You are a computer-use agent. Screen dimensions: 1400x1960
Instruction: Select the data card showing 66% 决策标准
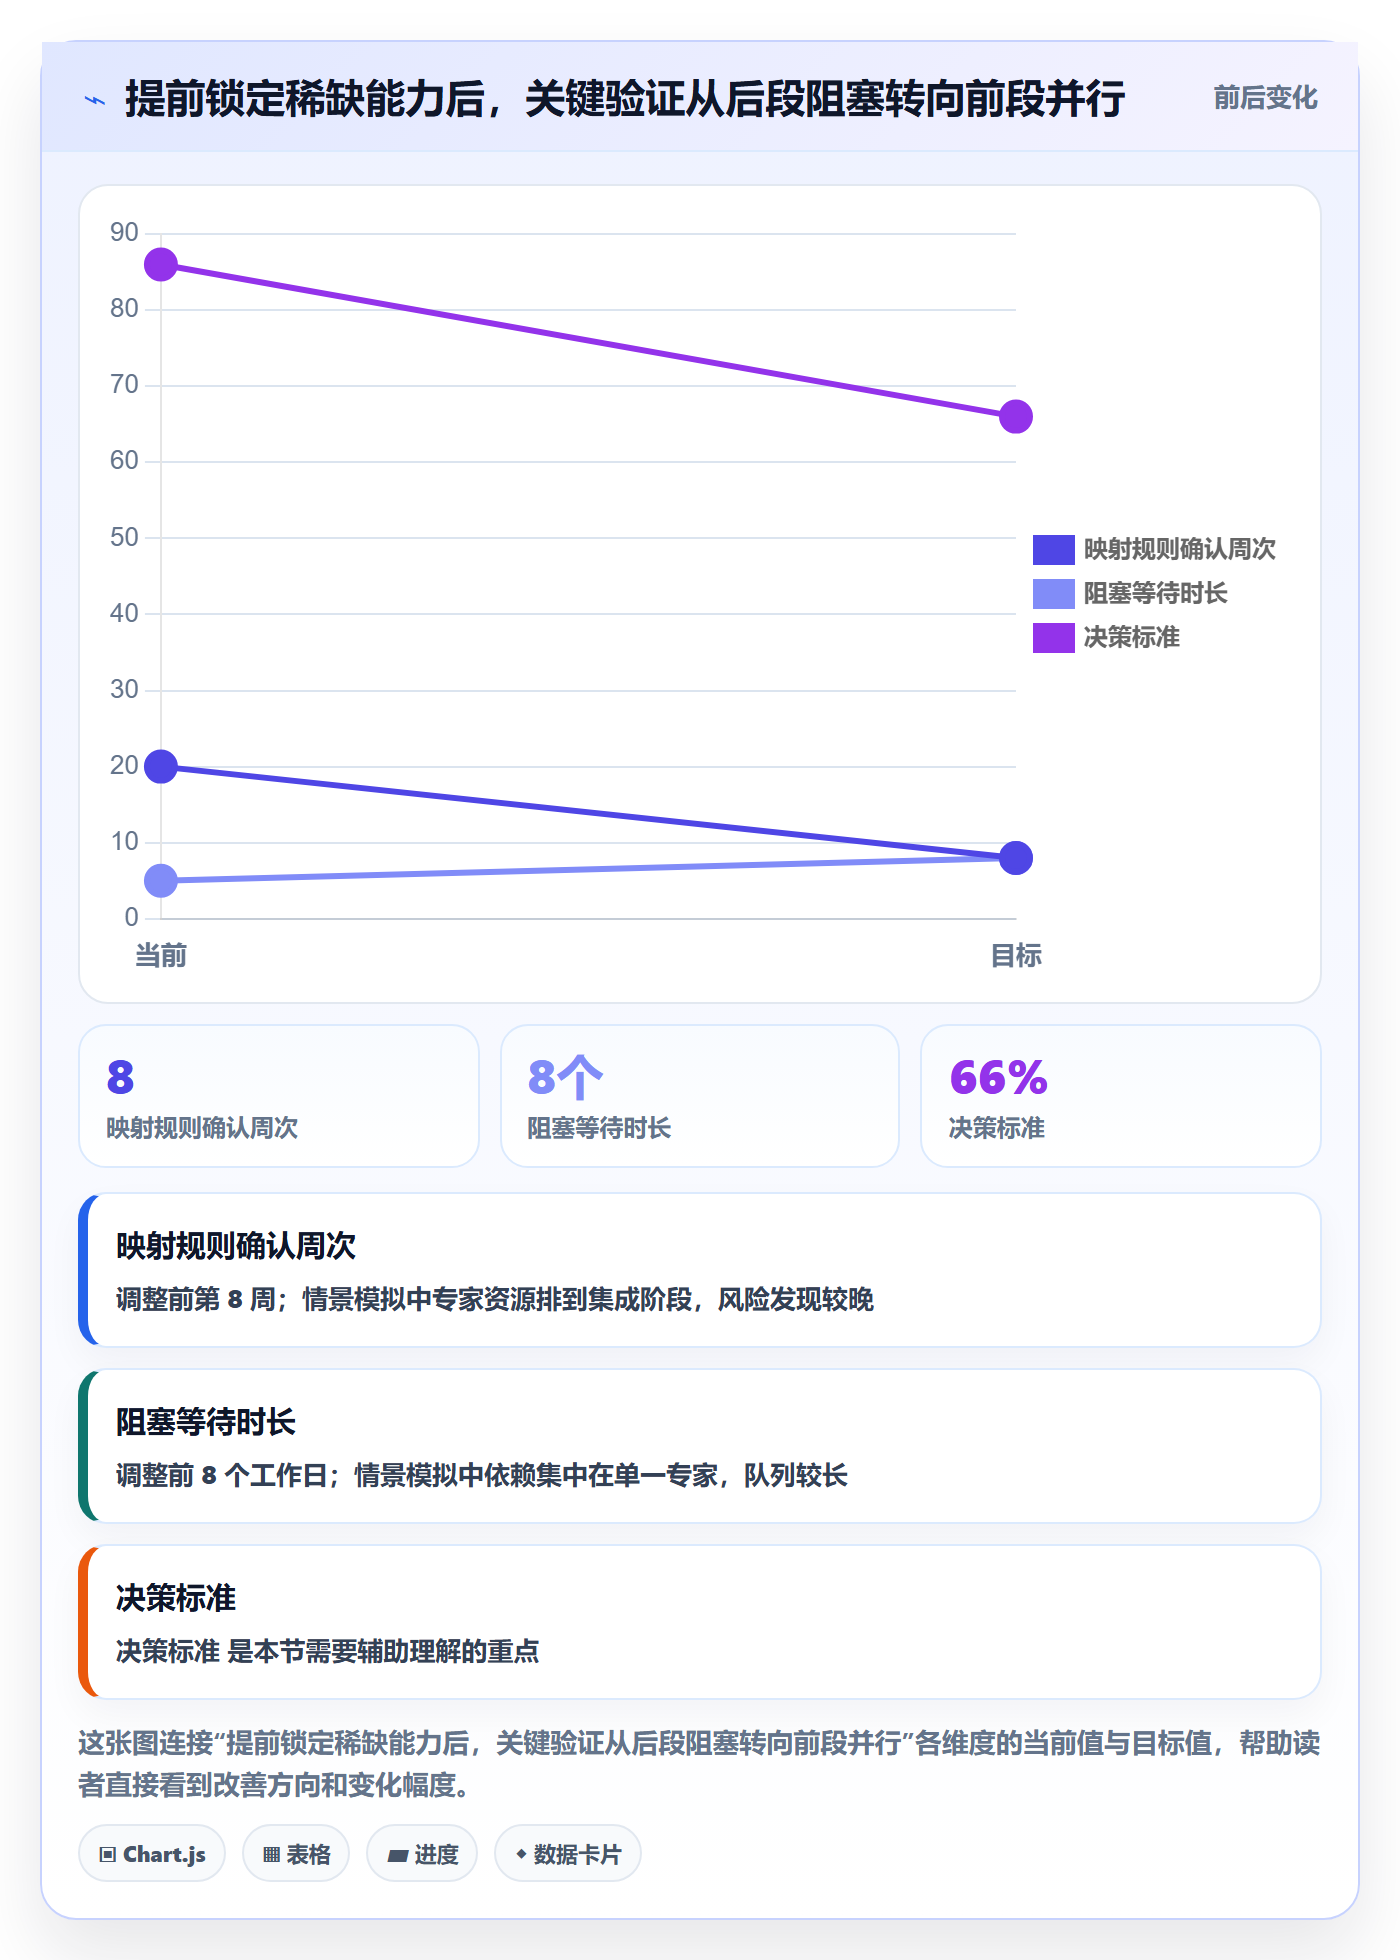[1121, 1096]
